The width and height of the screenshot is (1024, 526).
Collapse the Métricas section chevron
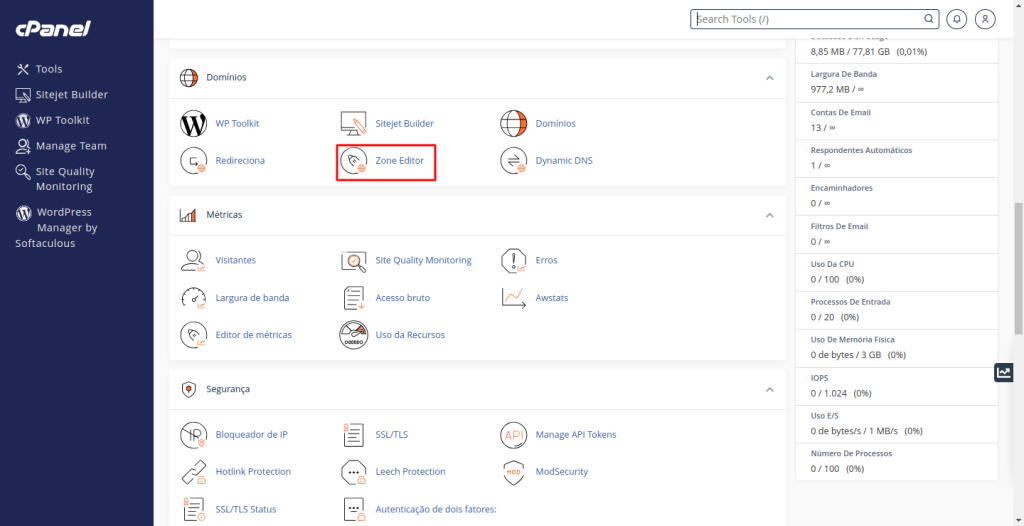tap(769, 215)
